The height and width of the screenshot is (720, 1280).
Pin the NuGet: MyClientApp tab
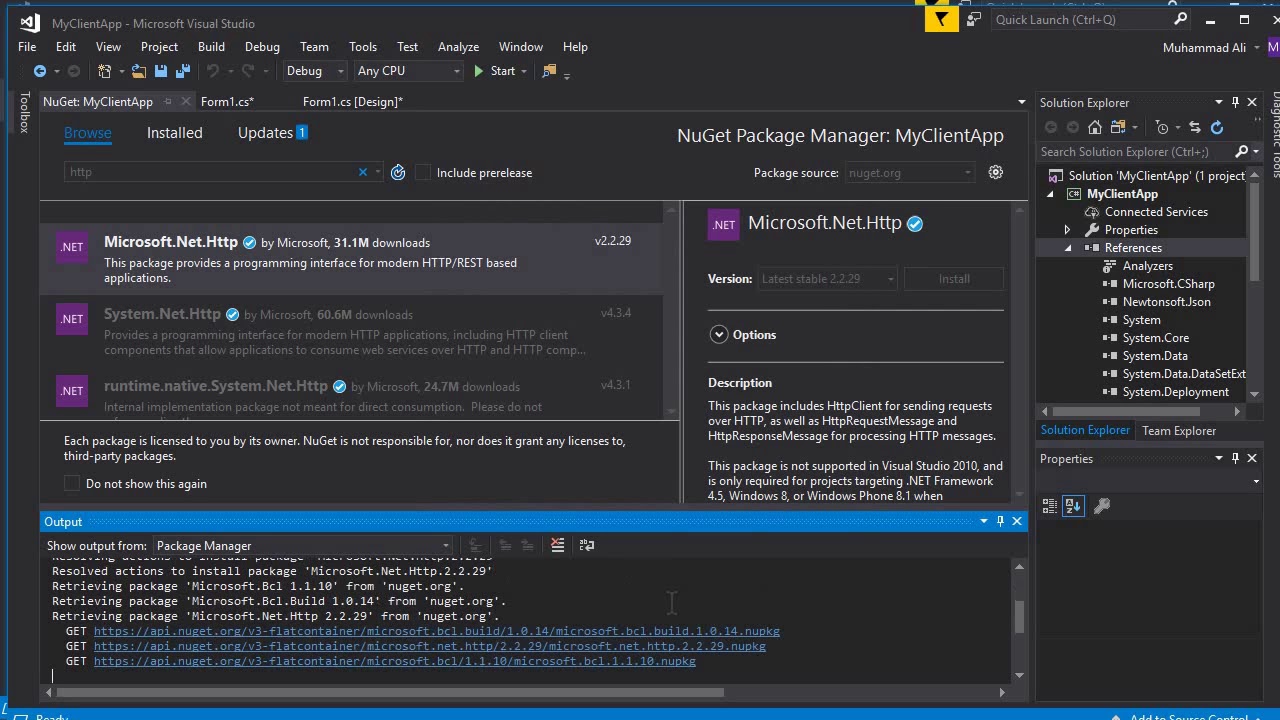[x=168, y=101]
